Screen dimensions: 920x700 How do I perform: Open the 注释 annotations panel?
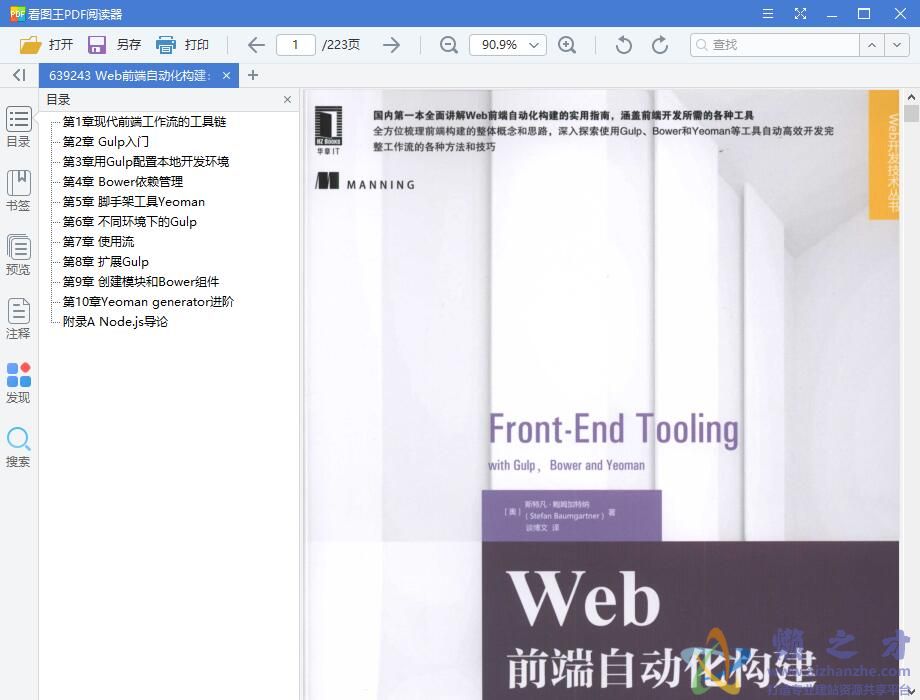[x=18, y=319]
